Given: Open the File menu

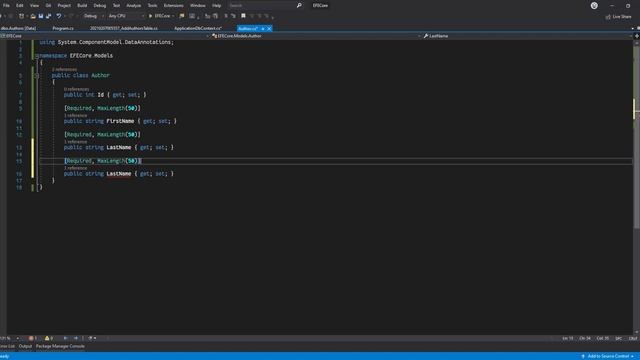Looking at the screenshot, I should coord(6,6).
